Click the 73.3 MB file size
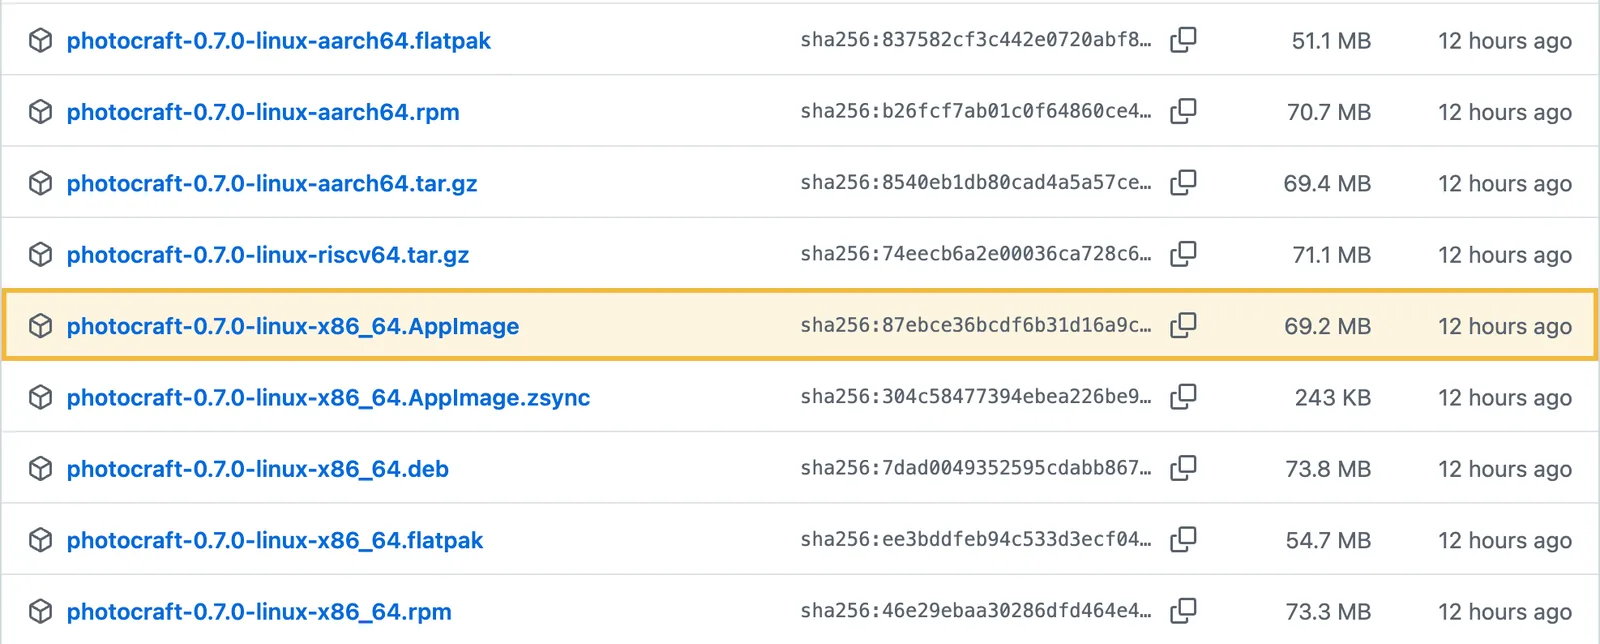Viewport: 1600px width, 644px height. point(1328,612)
